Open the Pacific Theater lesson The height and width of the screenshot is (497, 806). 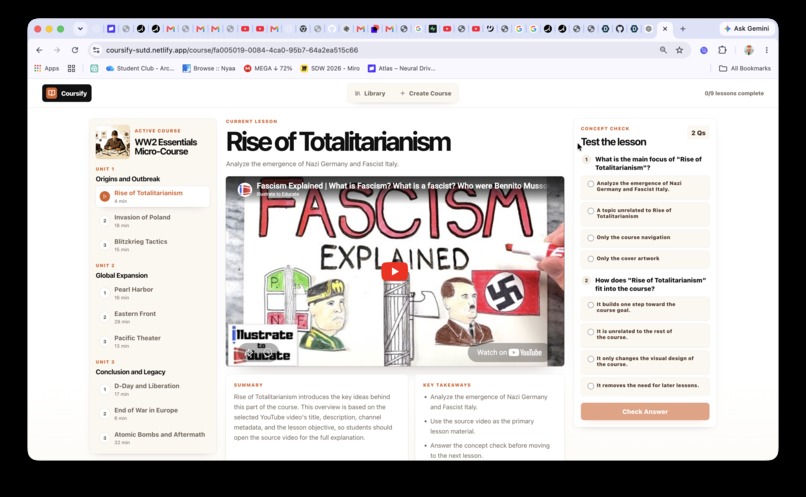click(153, 341)
